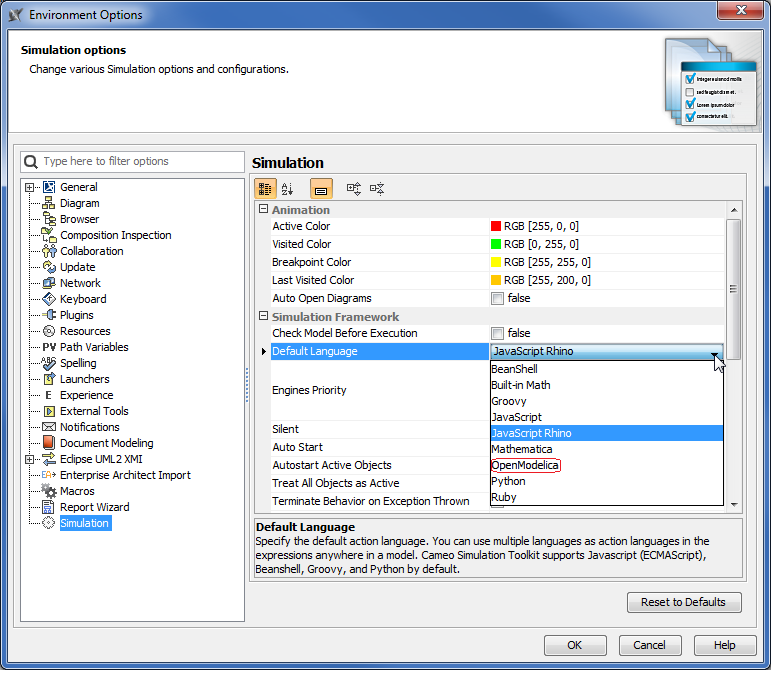Click the filter options input field

tap(133, 162)
